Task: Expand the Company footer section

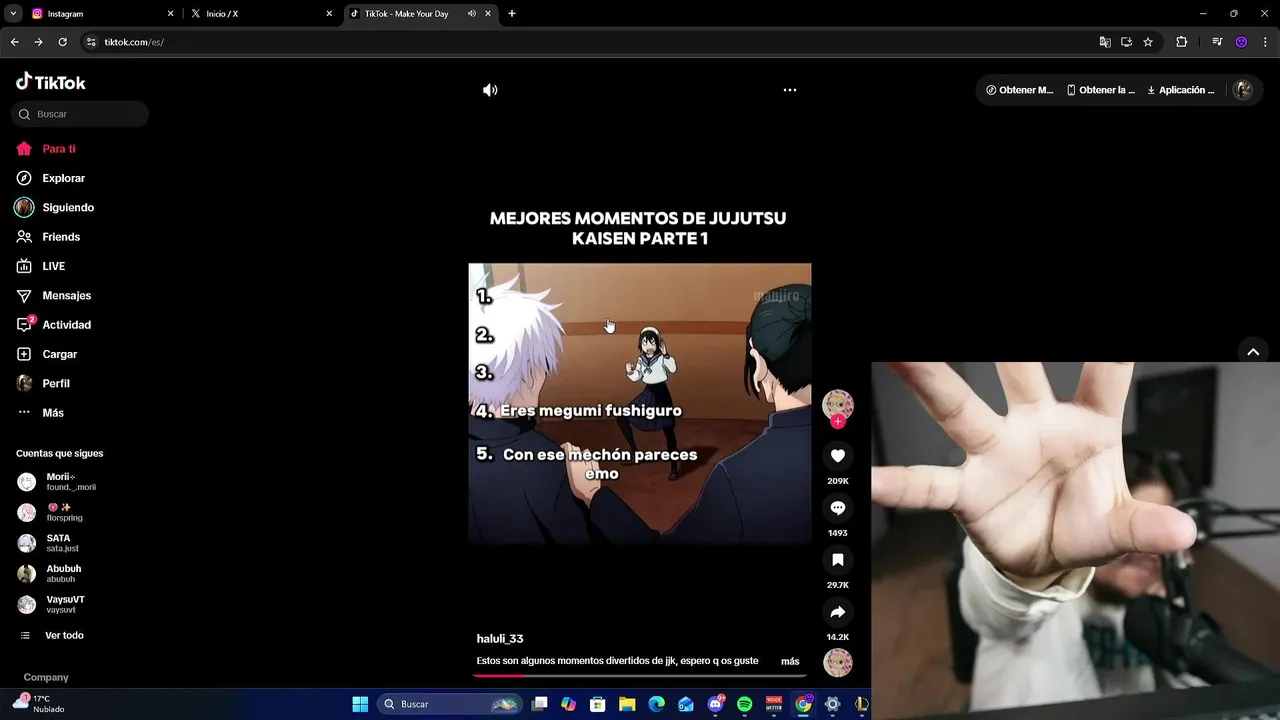Action: pos(46,677)
